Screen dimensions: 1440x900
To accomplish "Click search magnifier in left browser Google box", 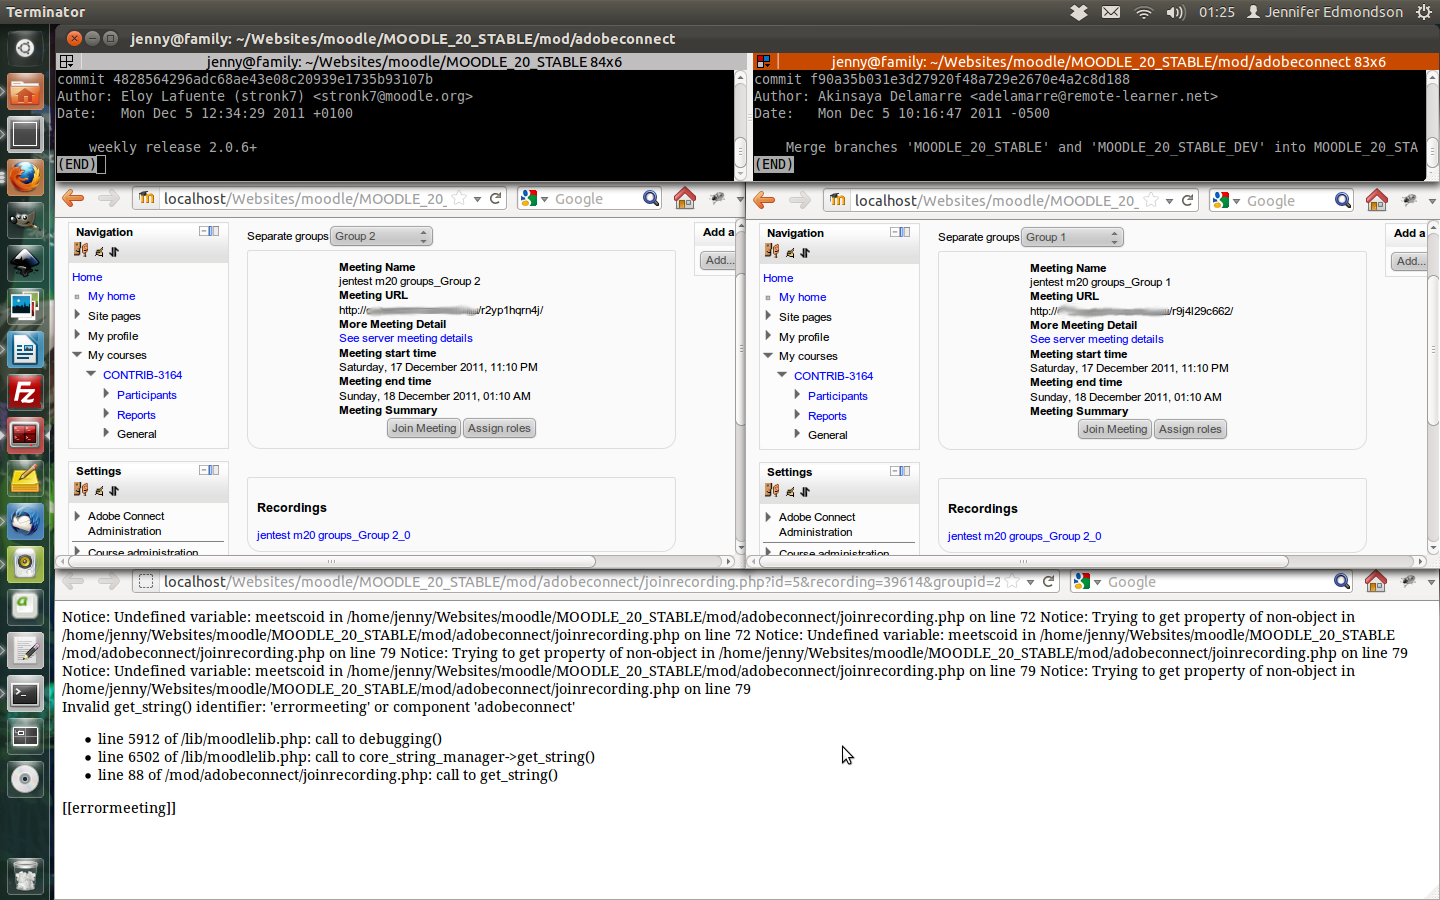I will tap(651, 198).
